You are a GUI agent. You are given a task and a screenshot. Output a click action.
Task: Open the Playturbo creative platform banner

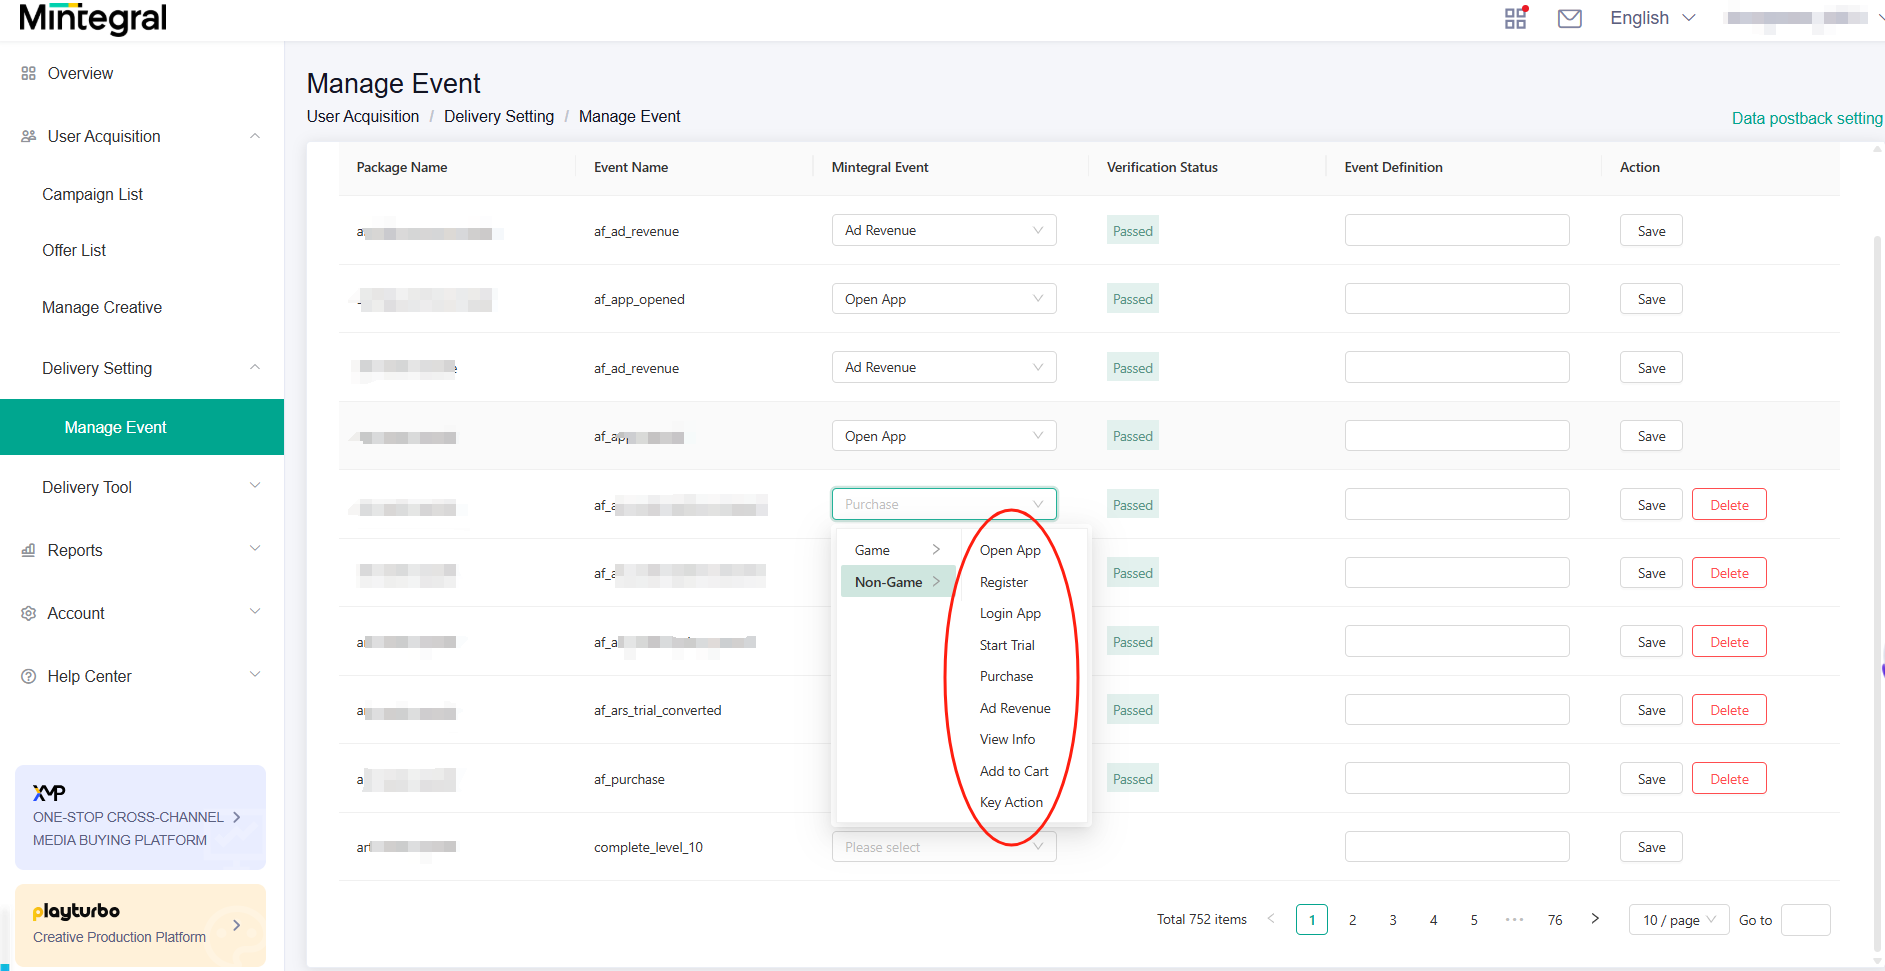pos(140,925)
